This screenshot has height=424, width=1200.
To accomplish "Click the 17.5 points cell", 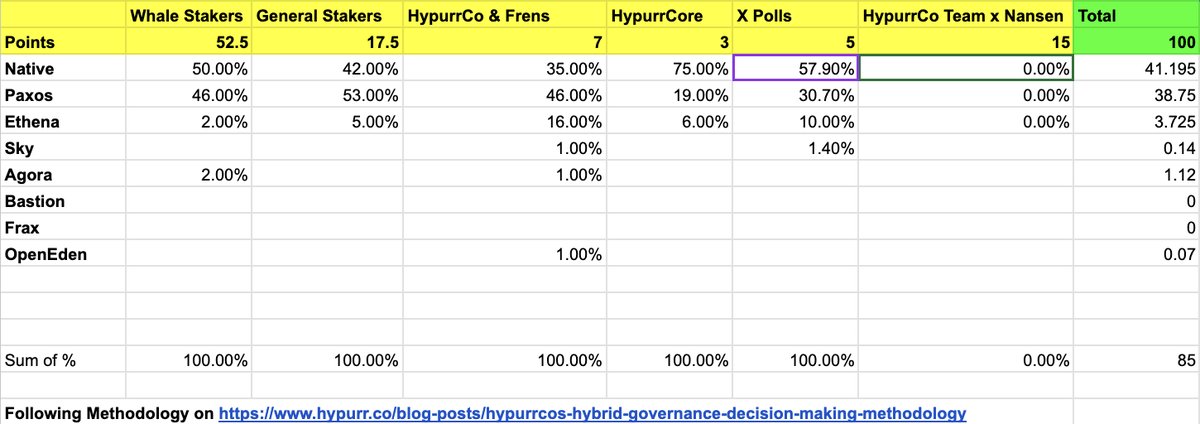I will coord(327,42).
